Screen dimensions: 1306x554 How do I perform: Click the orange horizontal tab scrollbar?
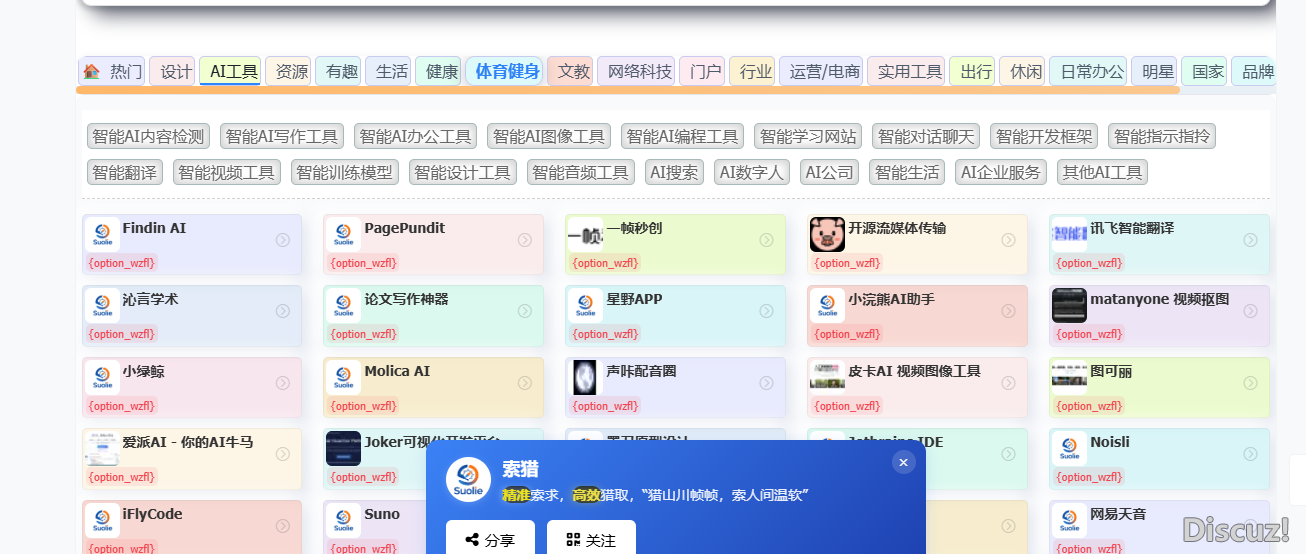pyautogui.click(x=628, y=90)
